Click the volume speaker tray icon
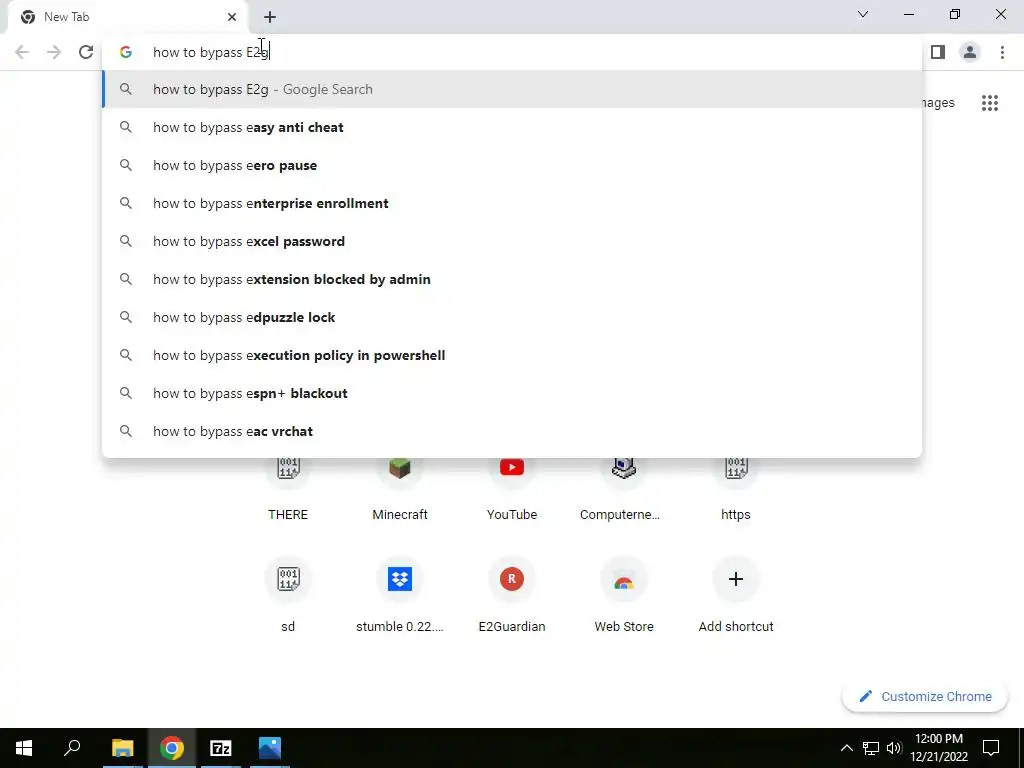1024x768 pixels. 894,748
